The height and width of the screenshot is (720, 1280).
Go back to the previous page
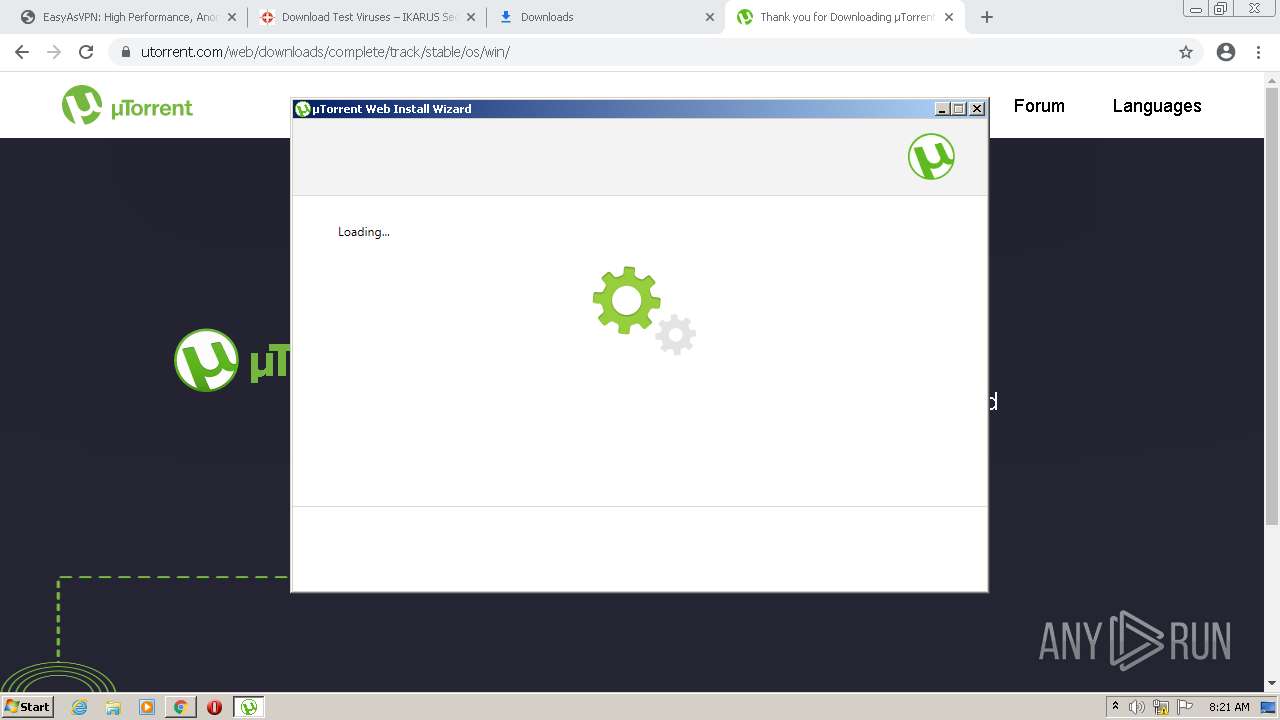22,52
